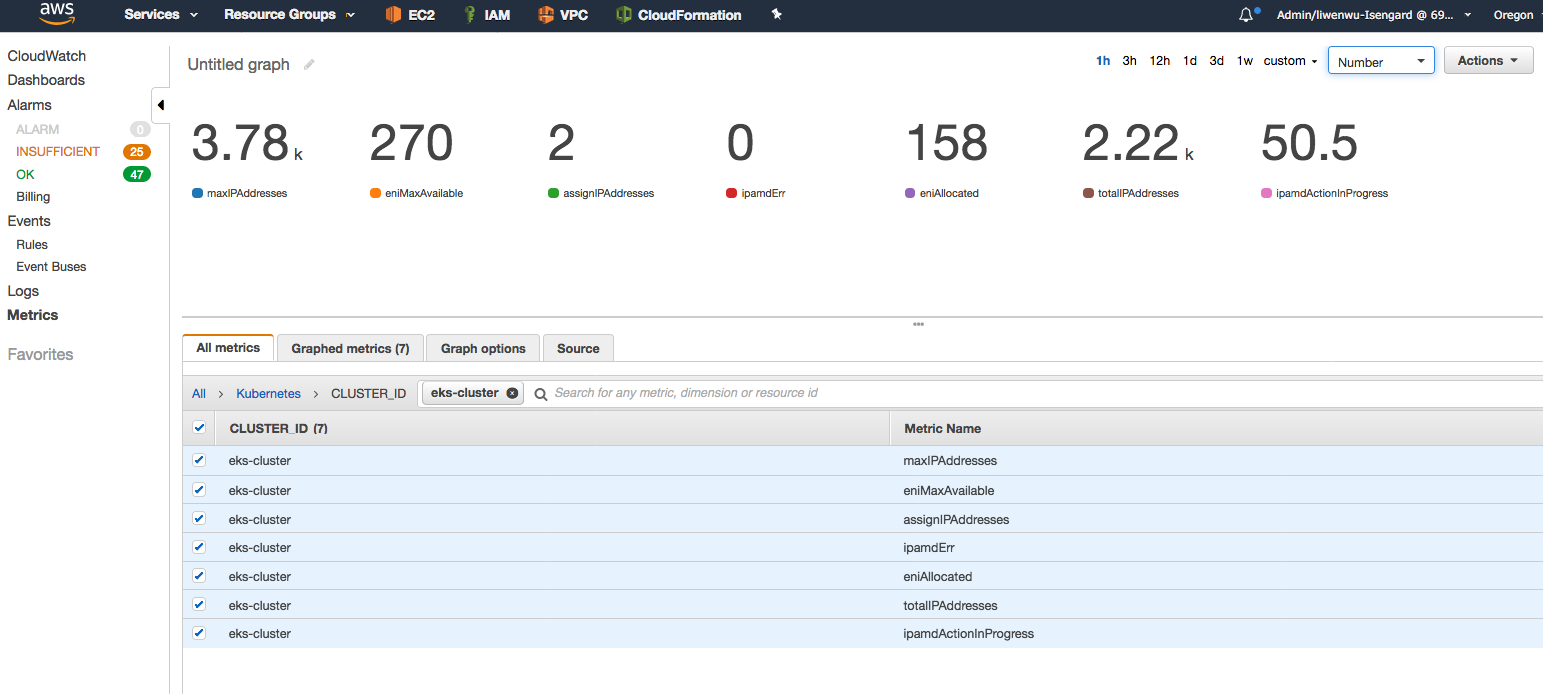This screenshot has width=1543, height=694.
Task: Uncheck the totalIPAddresses metric row
Action: 199,604
